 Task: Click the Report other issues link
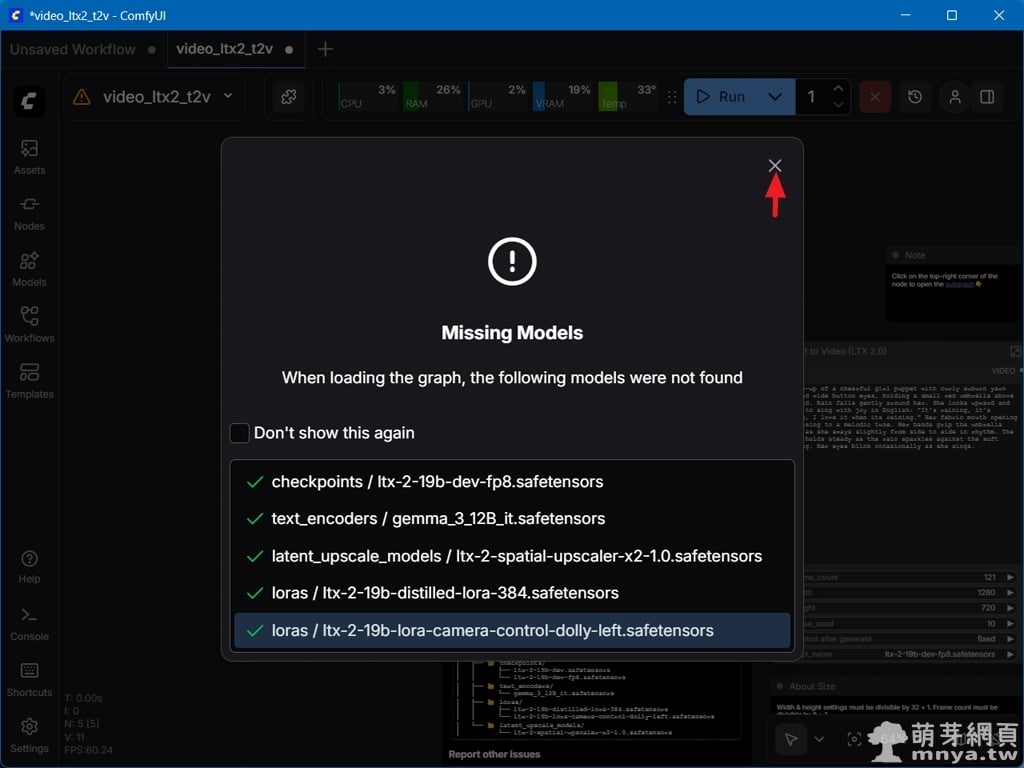point(494,754)
